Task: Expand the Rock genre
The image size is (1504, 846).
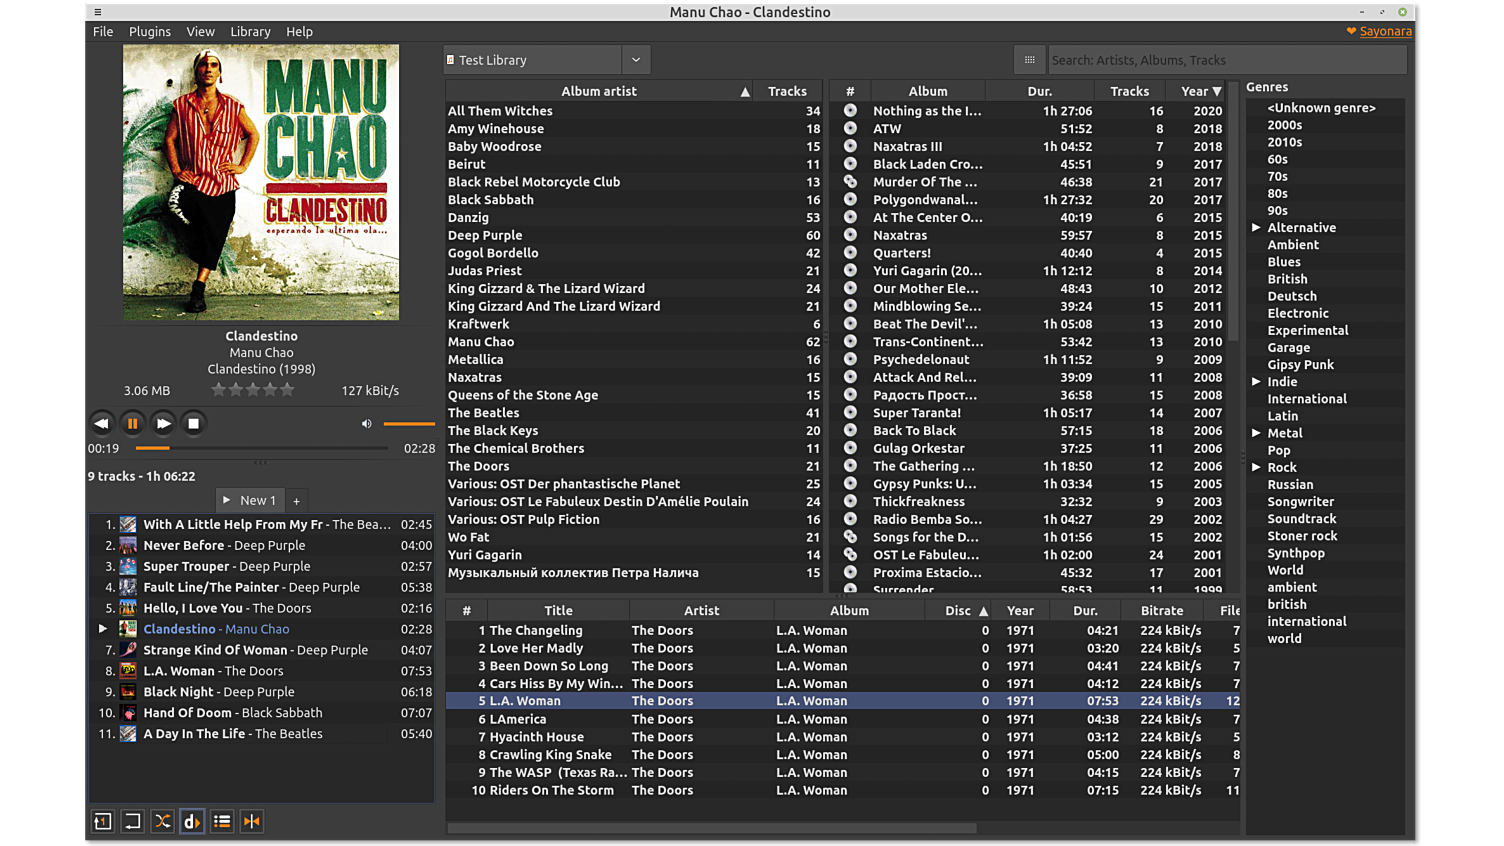Action: coord(1257,467)
